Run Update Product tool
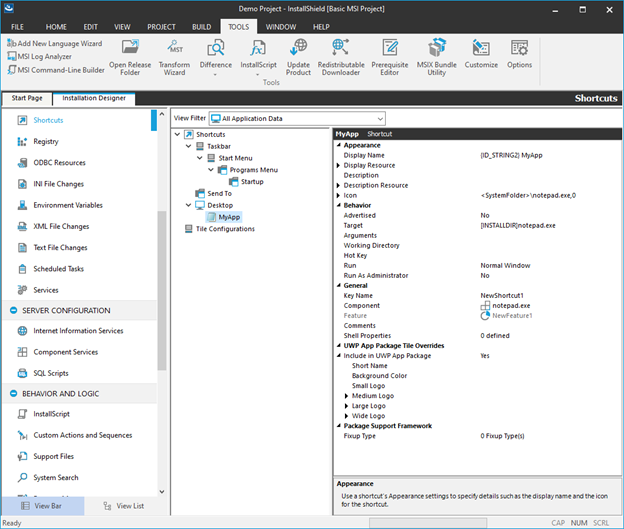This screenshot has height=529, width=624. (298, 57)
